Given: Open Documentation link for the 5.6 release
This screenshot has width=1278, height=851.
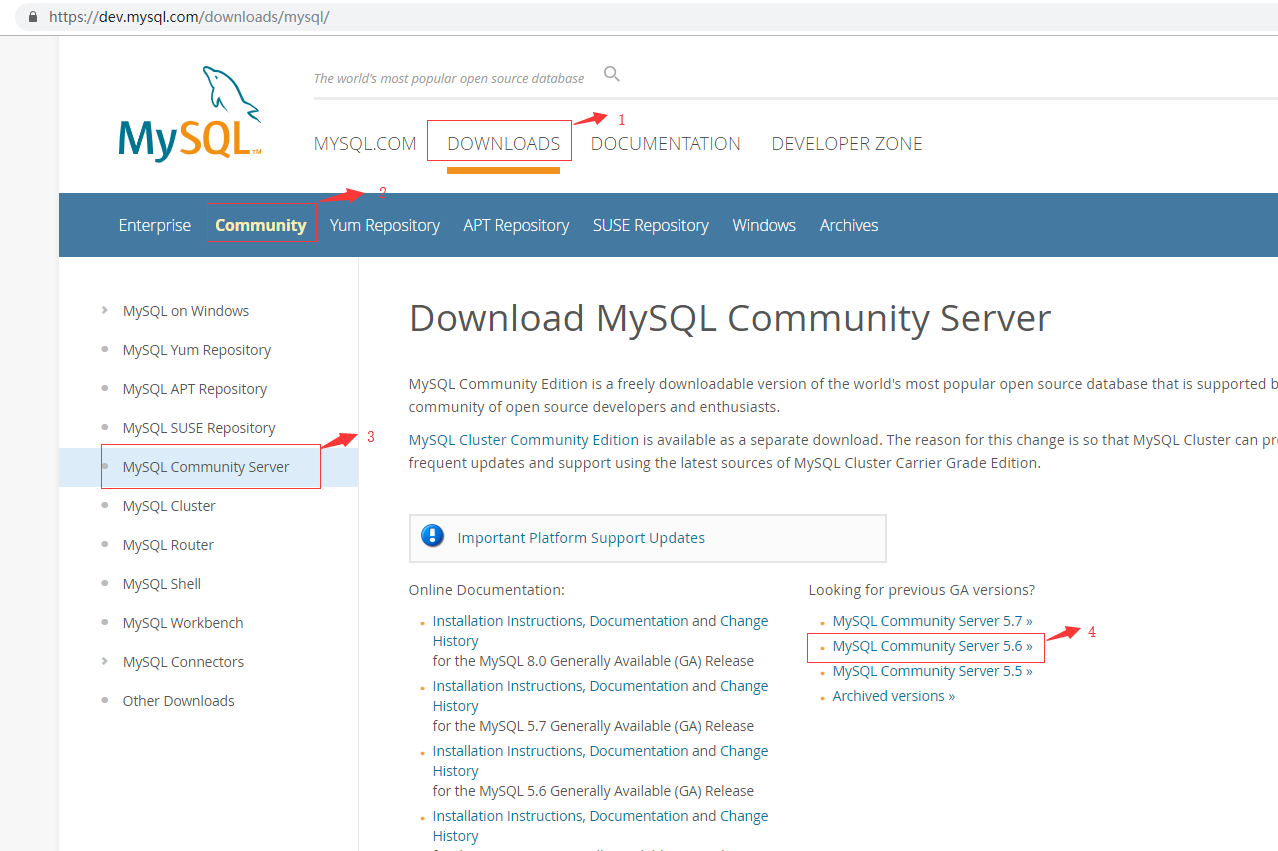Looking at the screenshot, I should 639,751.
